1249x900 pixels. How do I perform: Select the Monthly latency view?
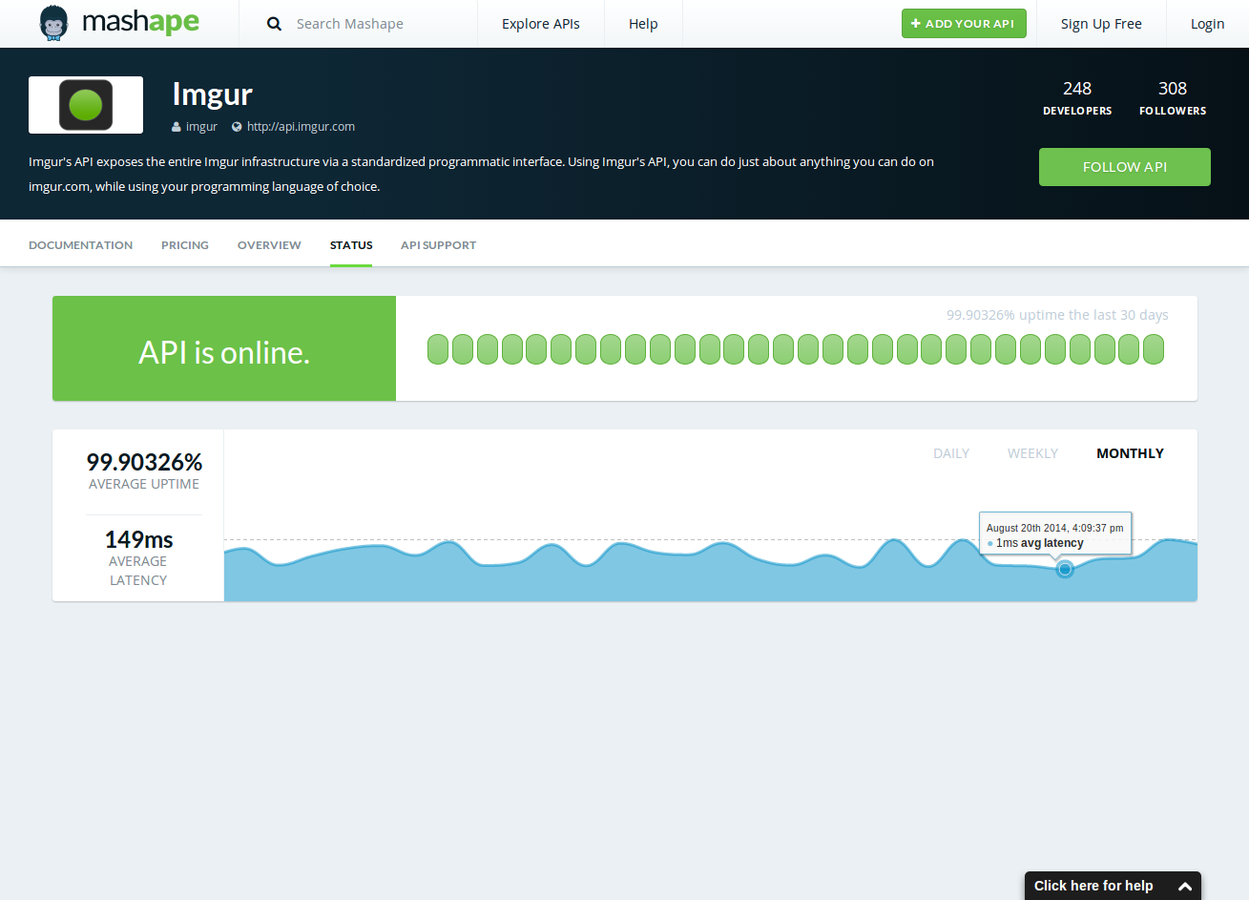[1130, 453]
